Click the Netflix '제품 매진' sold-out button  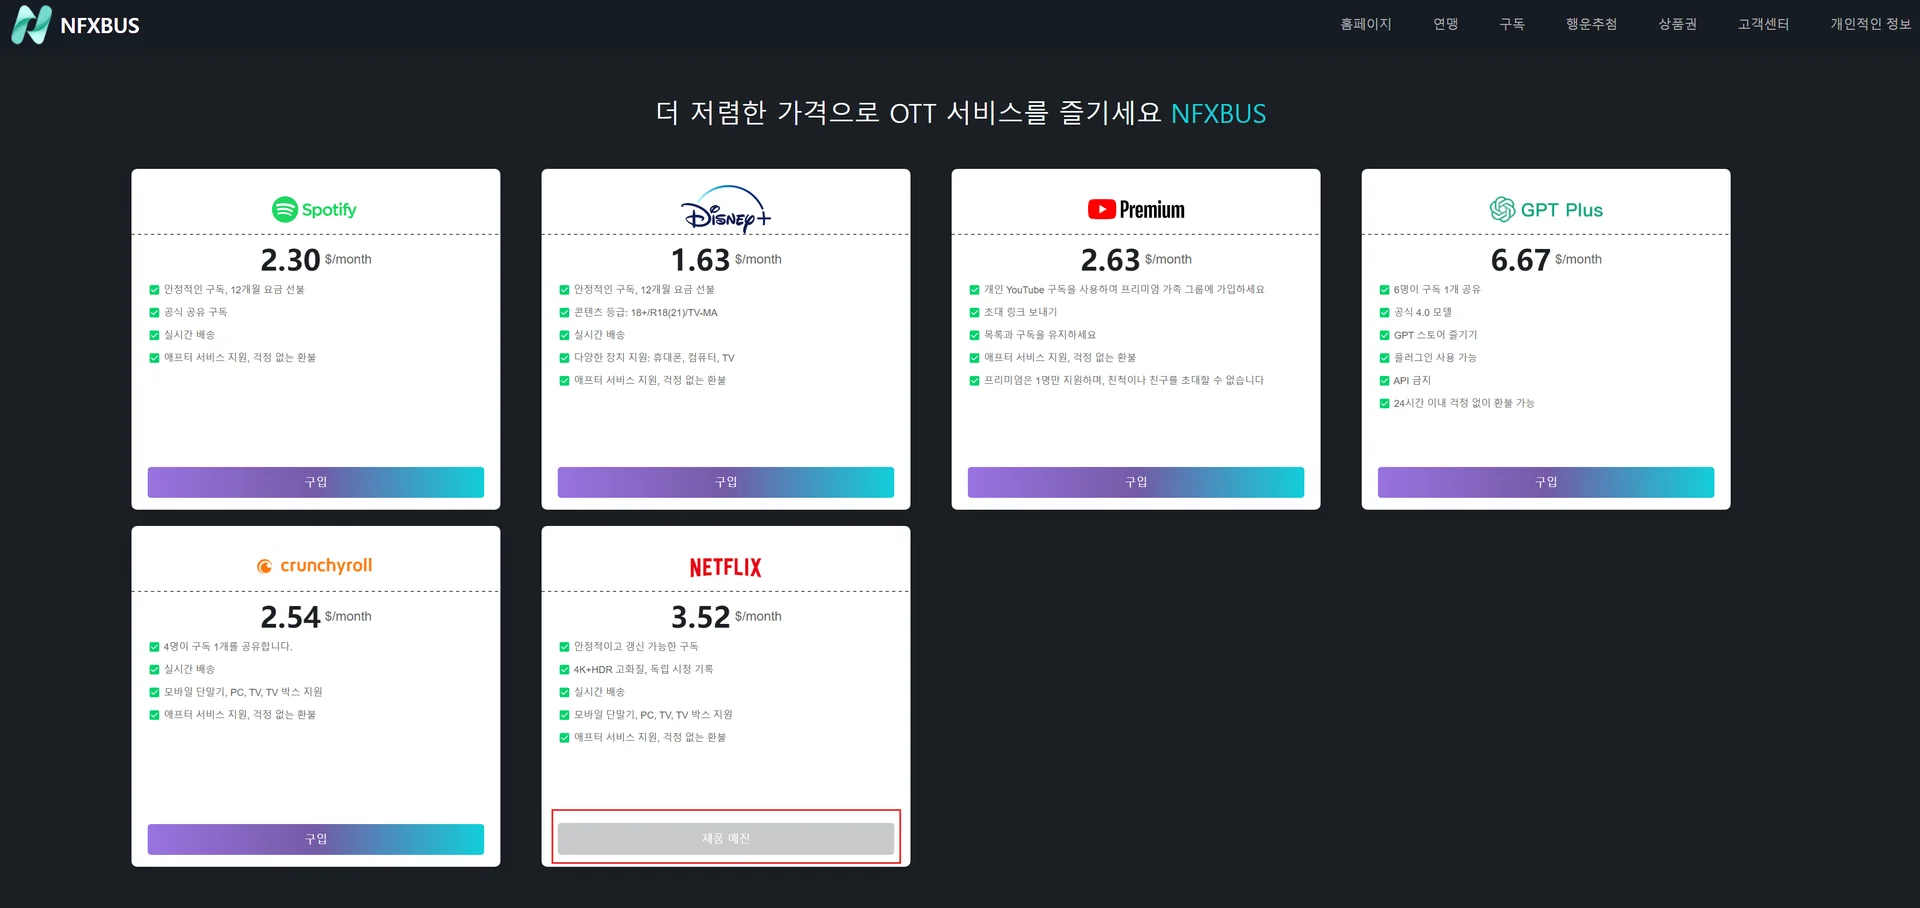[x=726, y=839]
